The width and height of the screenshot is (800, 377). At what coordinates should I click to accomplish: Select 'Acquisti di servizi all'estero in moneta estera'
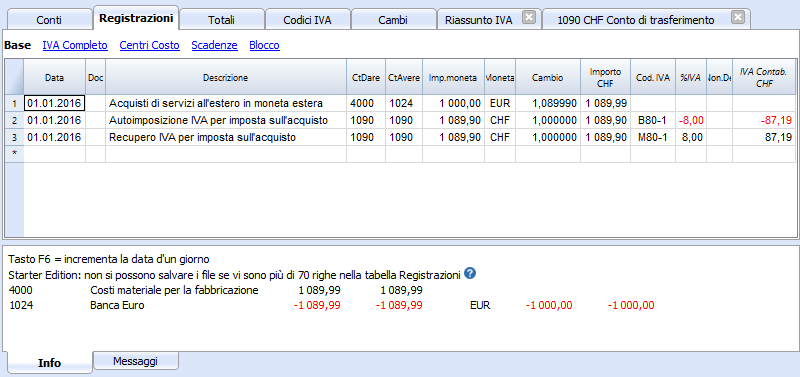pos(226,104)
